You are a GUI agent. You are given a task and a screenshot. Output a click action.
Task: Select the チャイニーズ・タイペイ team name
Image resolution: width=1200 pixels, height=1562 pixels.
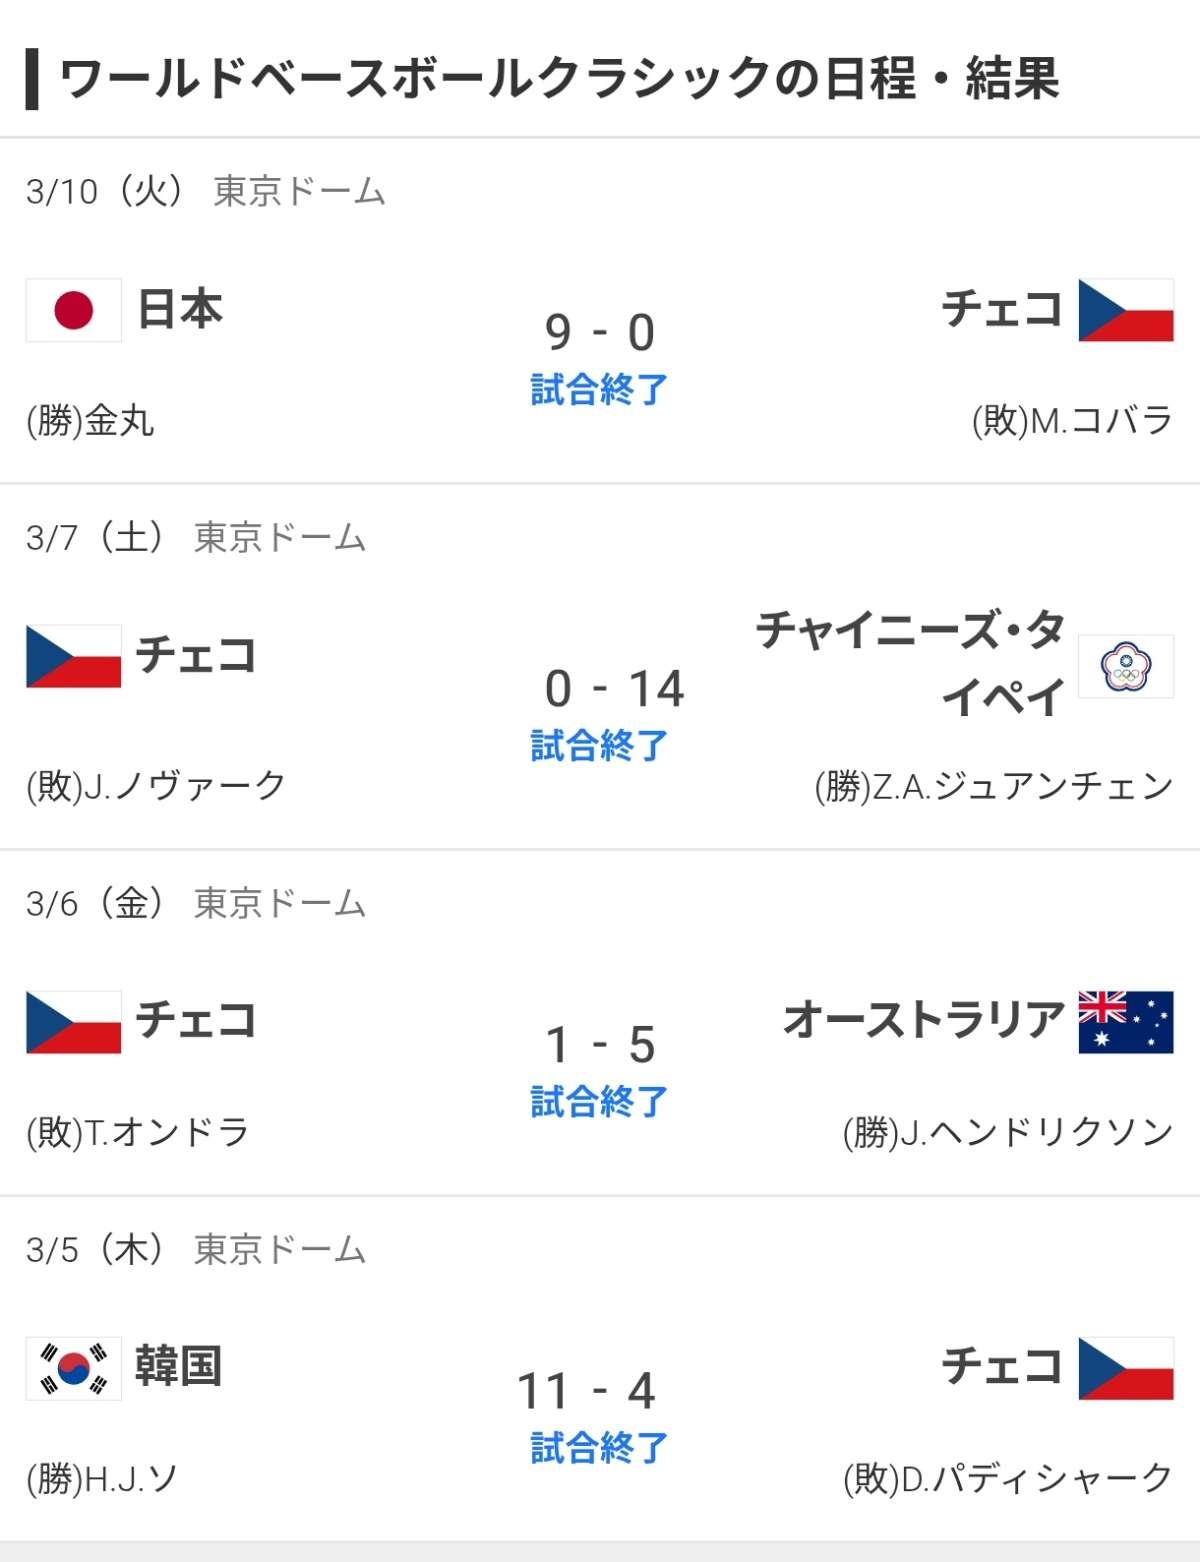(910, 664)
